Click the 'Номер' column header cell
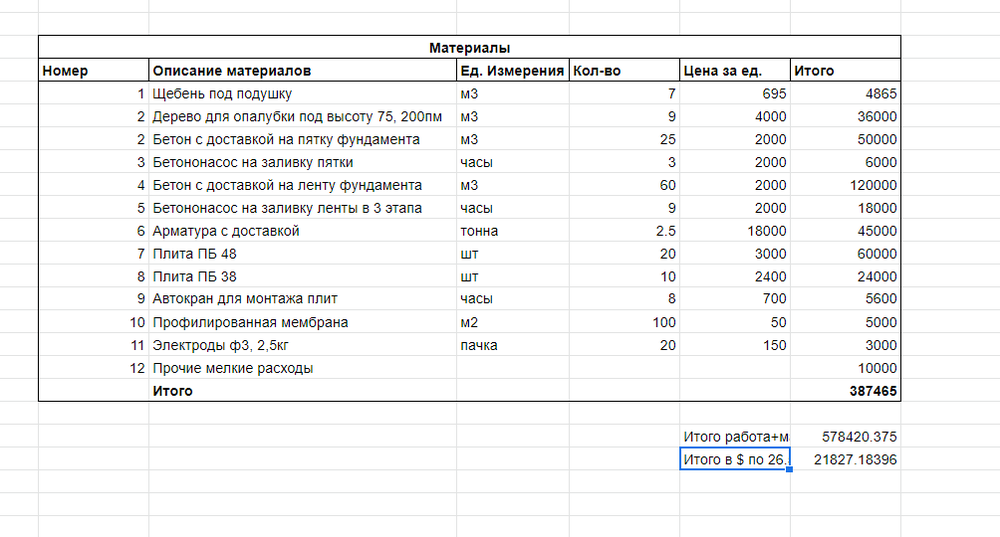1000x537 pixels. tap(94, 70)
